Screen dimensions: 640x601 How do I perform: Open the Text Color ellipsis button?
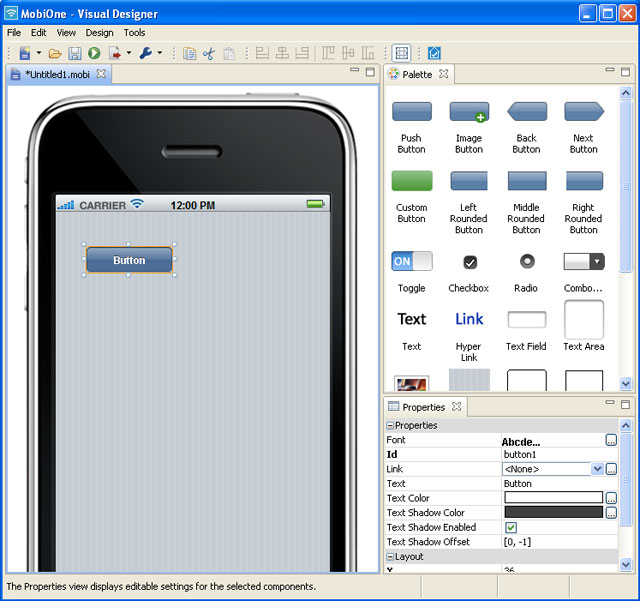pos(611,498)
